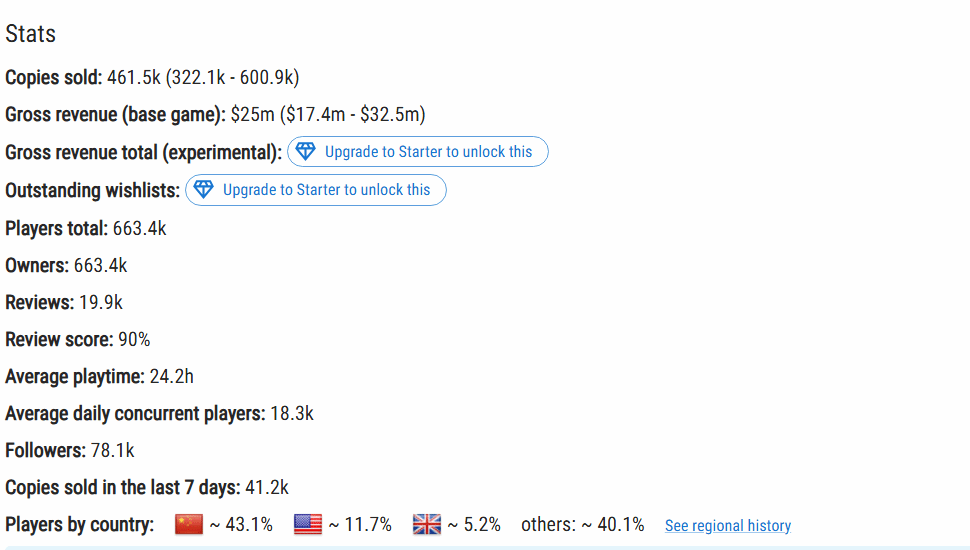Image resolution: width=970 pixels, height=550 pixels.
Task: Click the Reviews 19.9k count
Action: (x=101, y=303)
